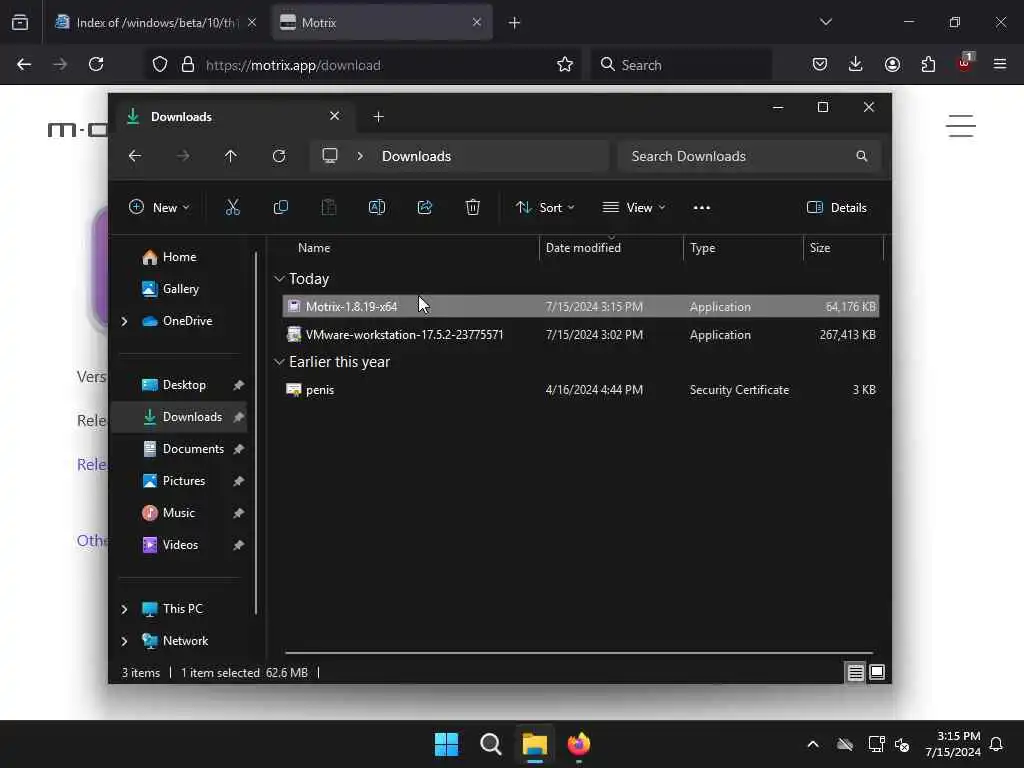Screen dimensions: 1024x768
Task: Sort by the Type column header
Action: point(743,248)
